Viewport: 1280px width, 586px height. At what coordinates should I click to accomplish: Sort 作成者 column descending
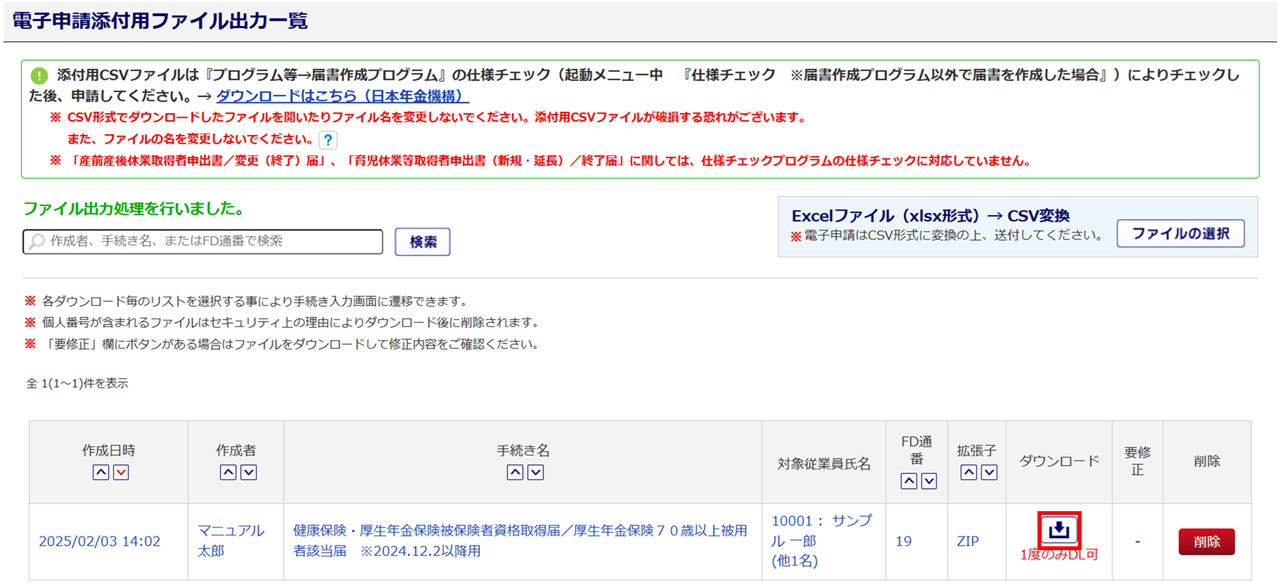[x=249, y=473]
